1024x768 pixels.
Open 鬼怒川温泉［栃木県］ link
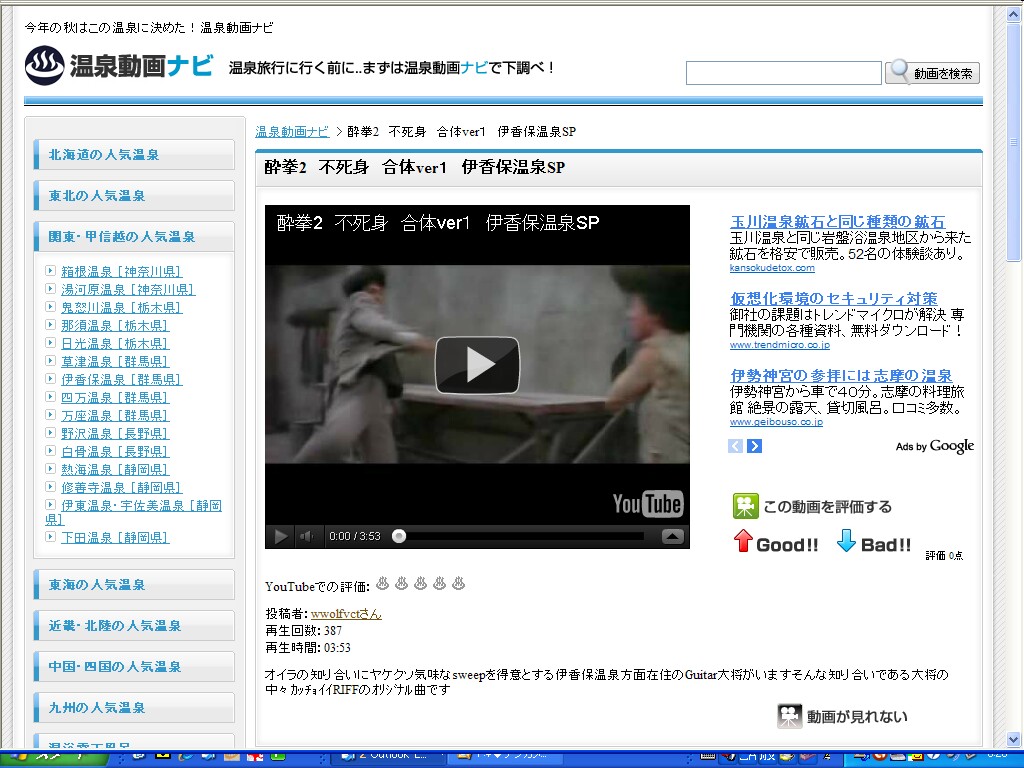click(121, 307)
